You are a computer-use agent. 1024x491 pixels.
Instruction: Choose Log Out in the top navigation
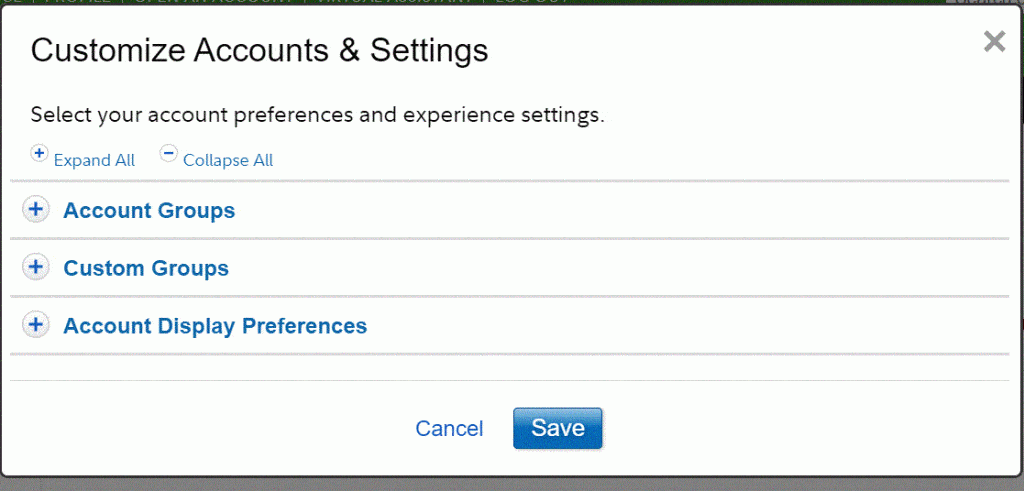tap(531, 1)
